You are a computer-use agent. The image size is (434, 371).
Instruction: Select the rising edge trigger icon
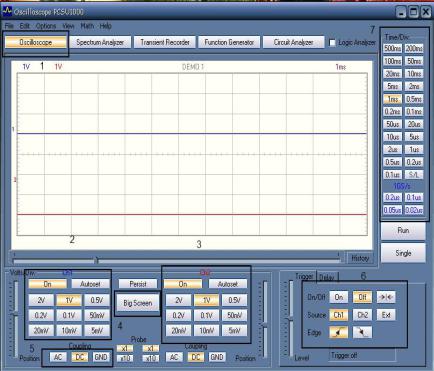[338, 332]
